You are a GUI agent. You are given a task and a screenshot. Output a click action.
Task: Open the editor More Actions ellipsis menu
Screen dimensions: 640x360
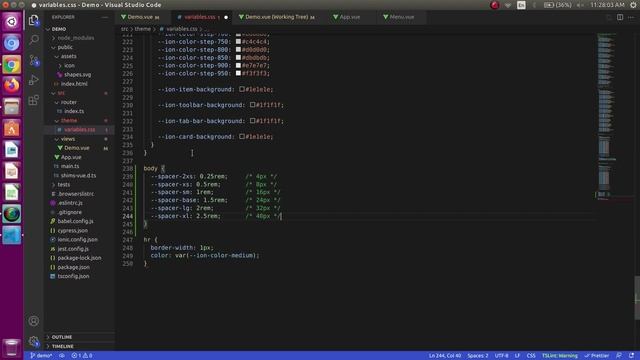click(x=631, y=17)
